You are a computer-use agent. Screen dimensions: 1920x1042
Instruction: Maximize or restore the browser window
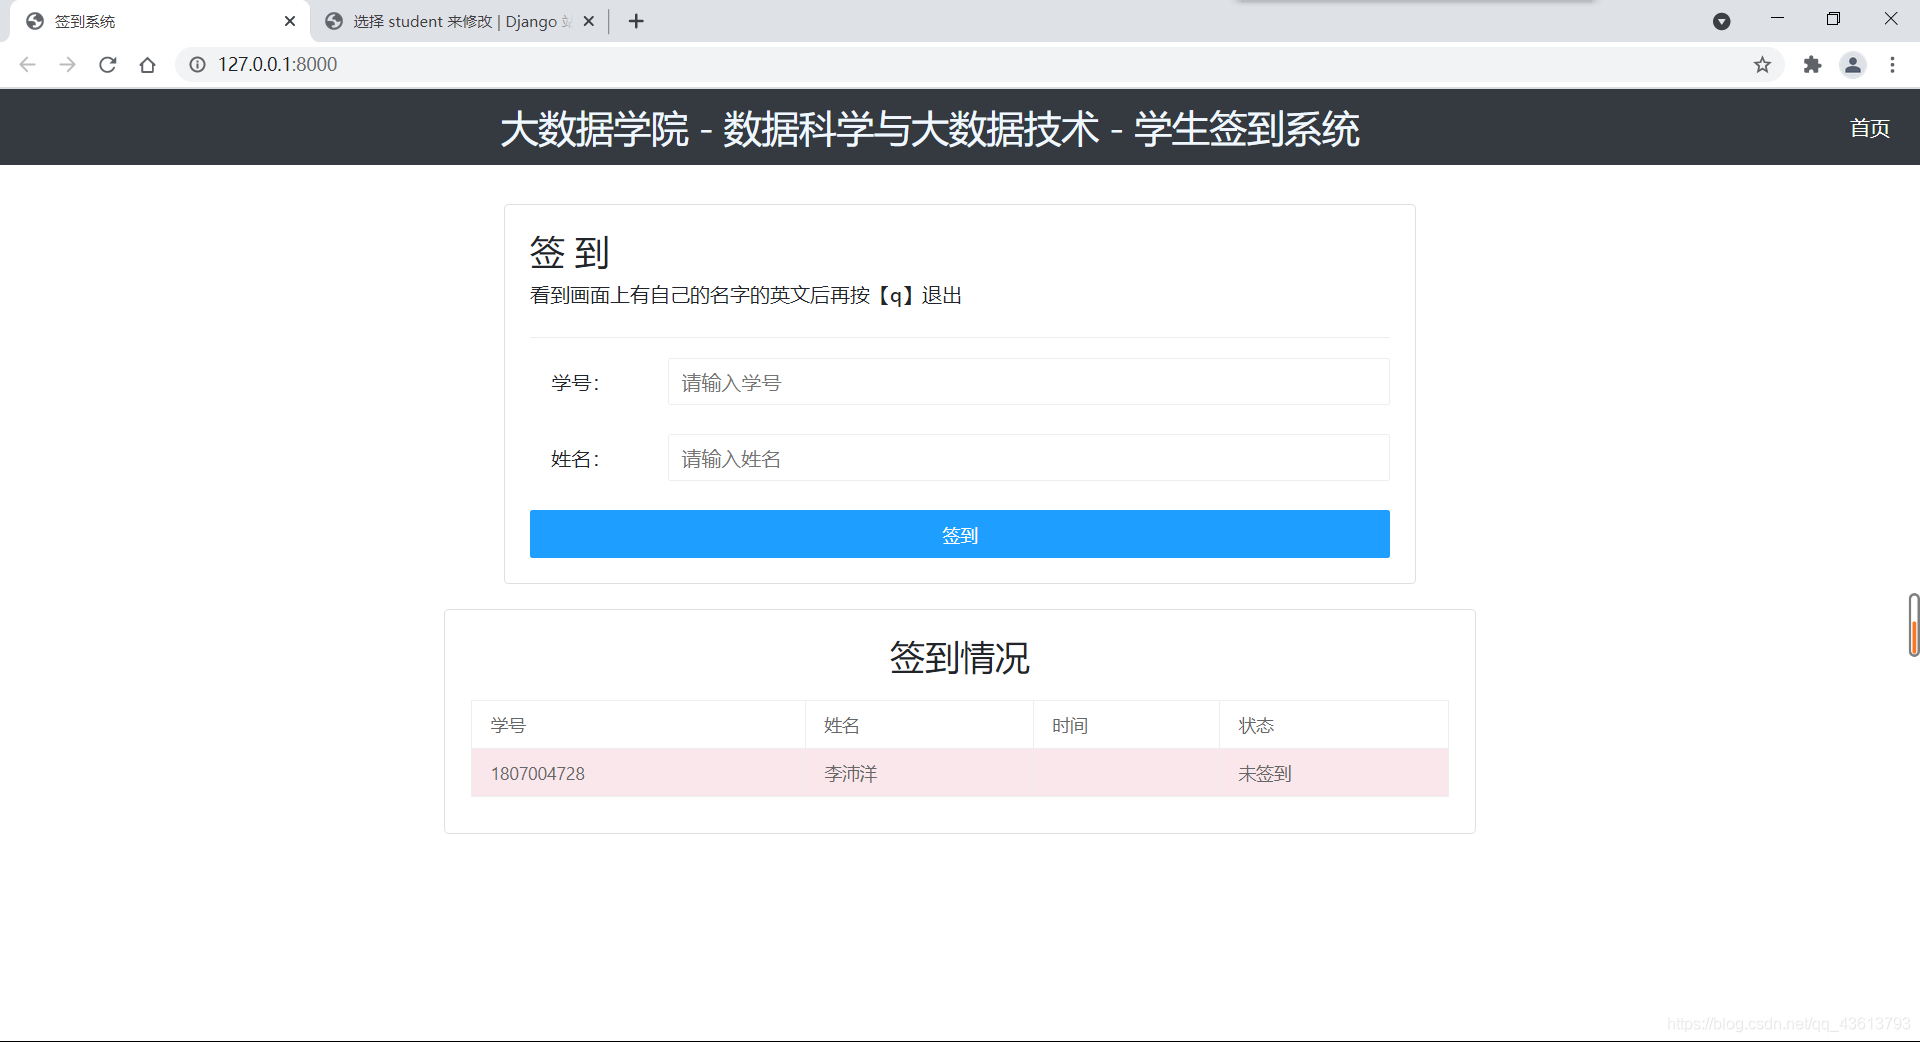click(x=1833, y=19)
